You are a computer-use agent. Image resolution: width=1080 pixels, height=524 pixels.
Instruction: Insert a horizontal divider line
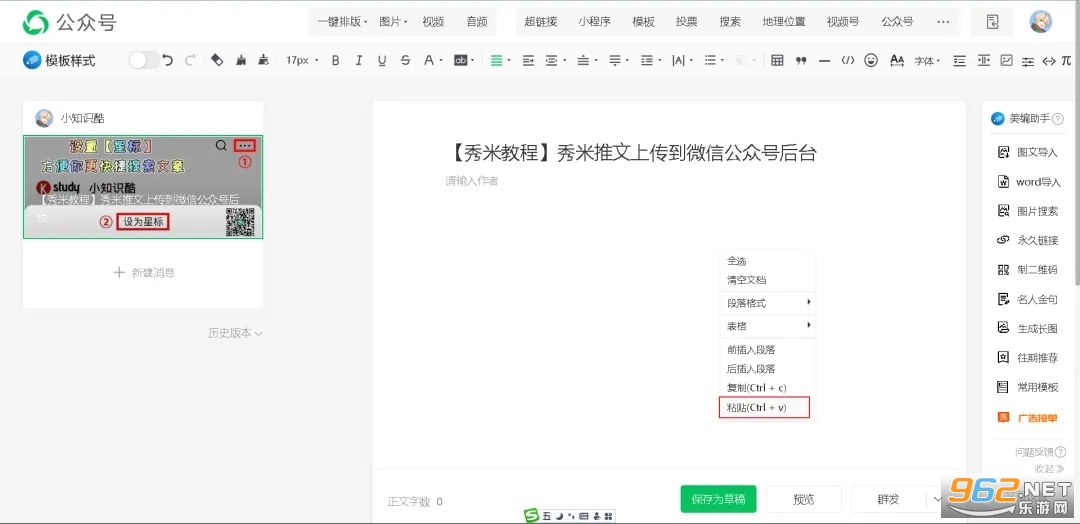[x=824, y=61]
